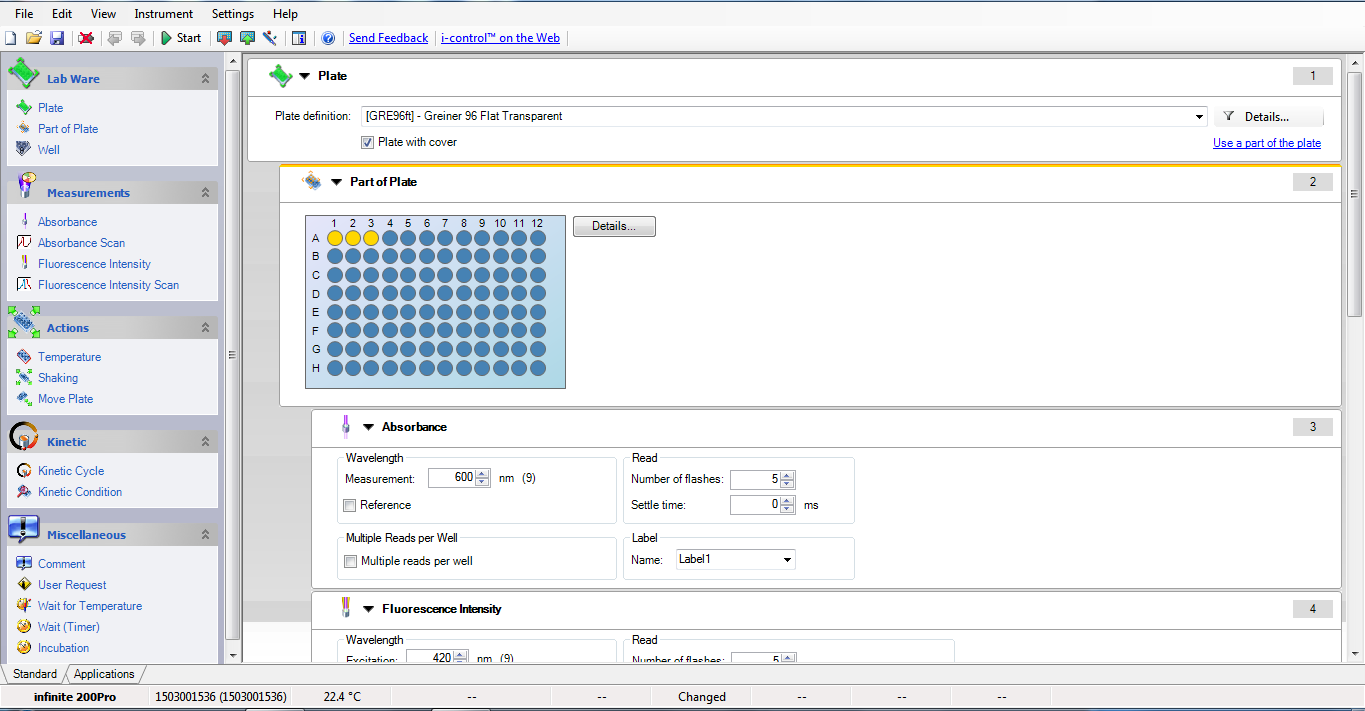Enable Multiple reads per well checkbox
This screenshot has height=711, width=1365.
(x=350, y=561)
